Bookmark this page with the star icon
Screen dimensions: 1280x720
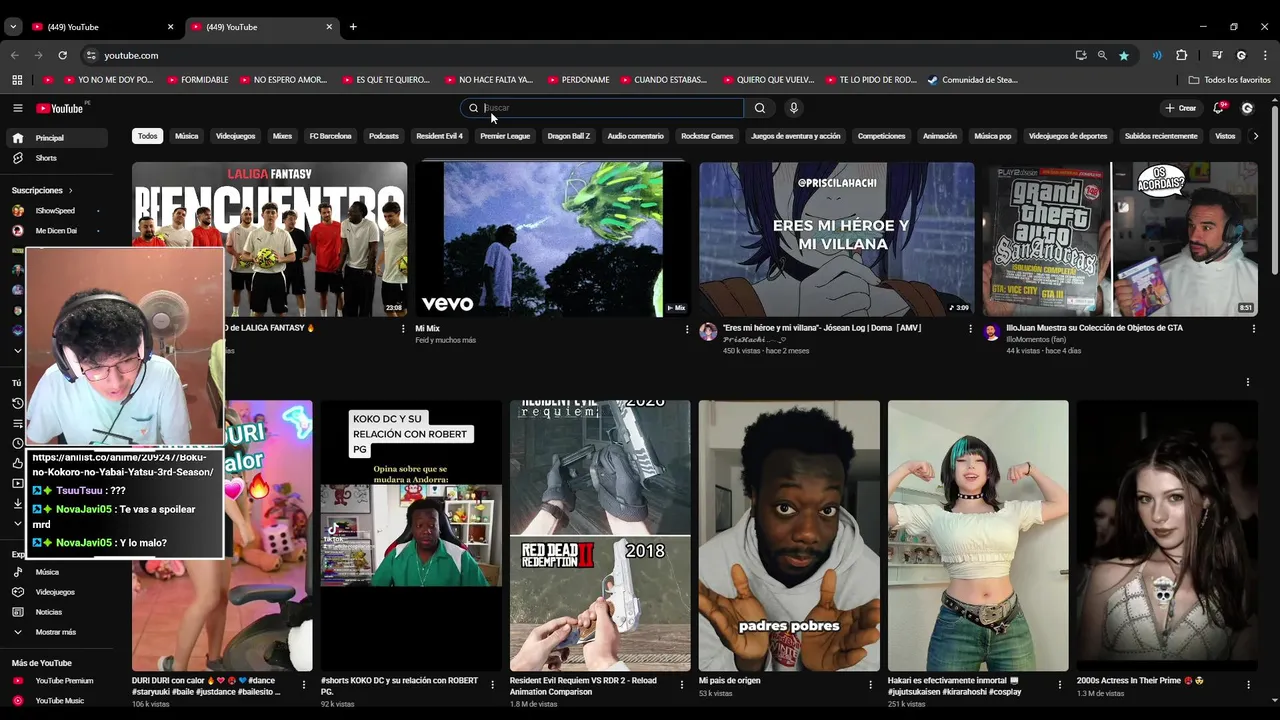click(x=1124, y=56)
